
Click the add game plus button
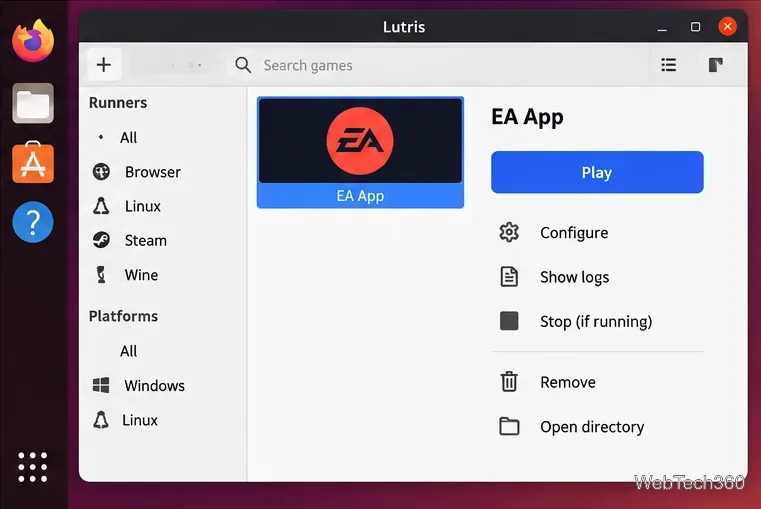tap(104, 65)
